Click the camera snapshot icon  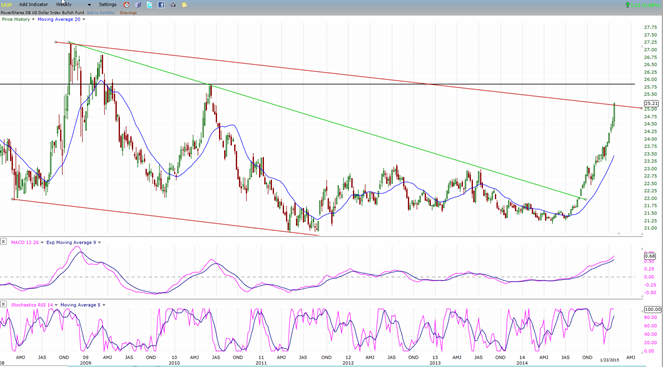173,5
